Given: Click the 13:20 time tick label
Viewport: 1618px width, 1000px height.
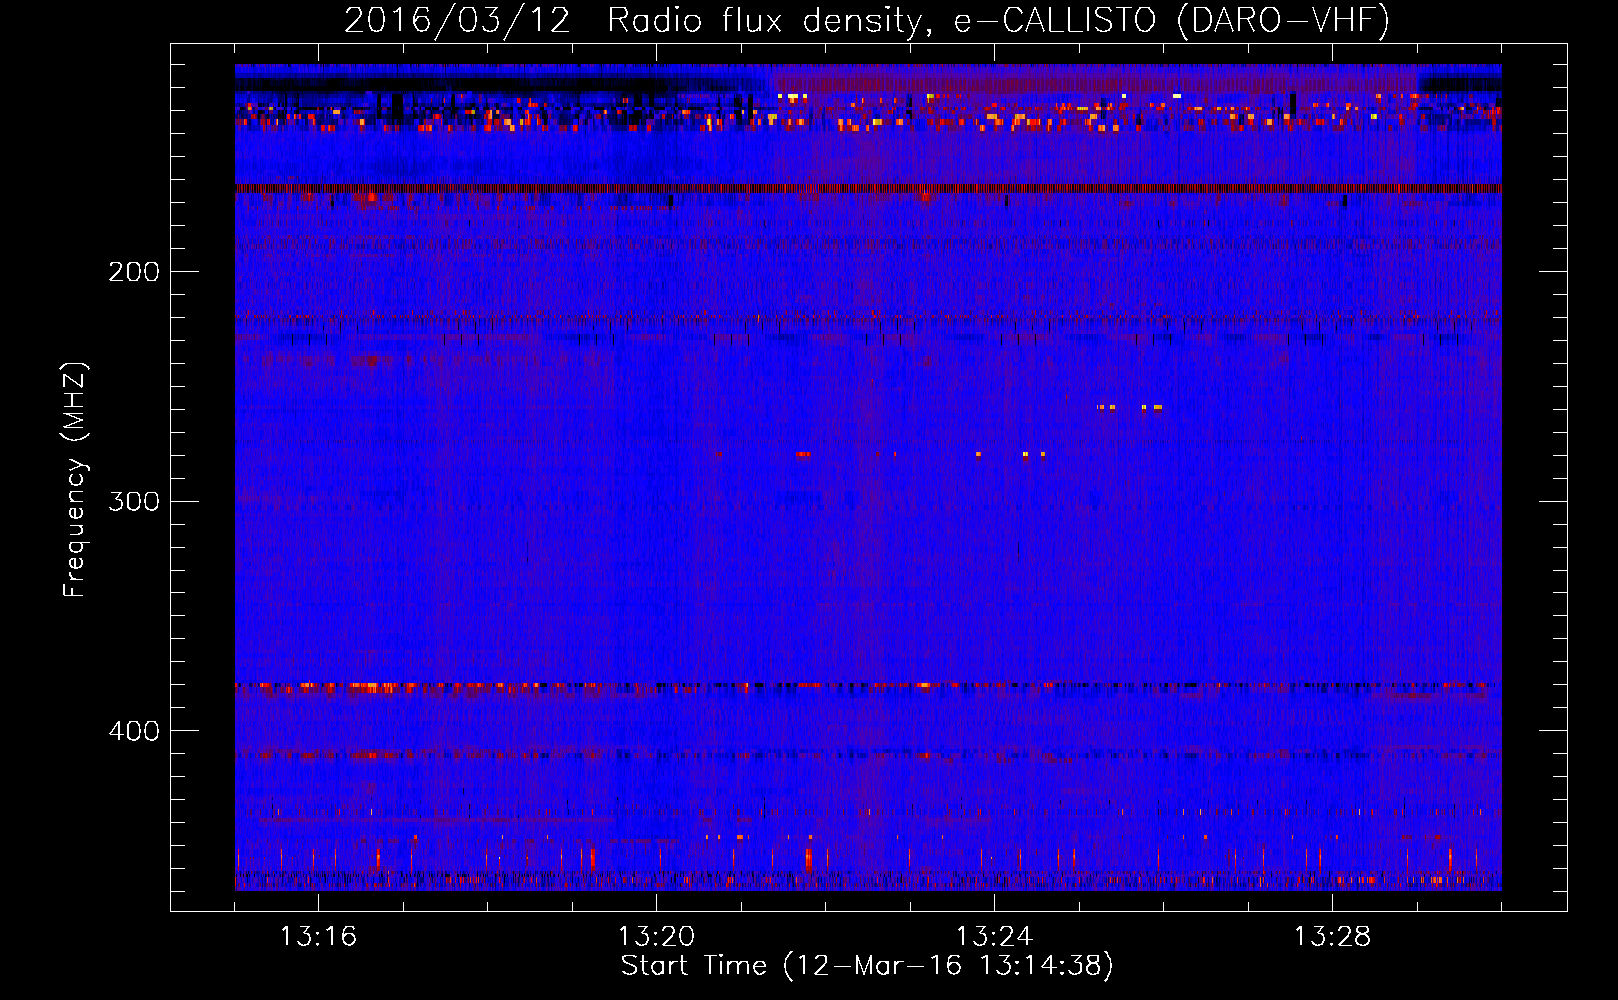Looking at the screenshot, I should [x=656, y=937].
